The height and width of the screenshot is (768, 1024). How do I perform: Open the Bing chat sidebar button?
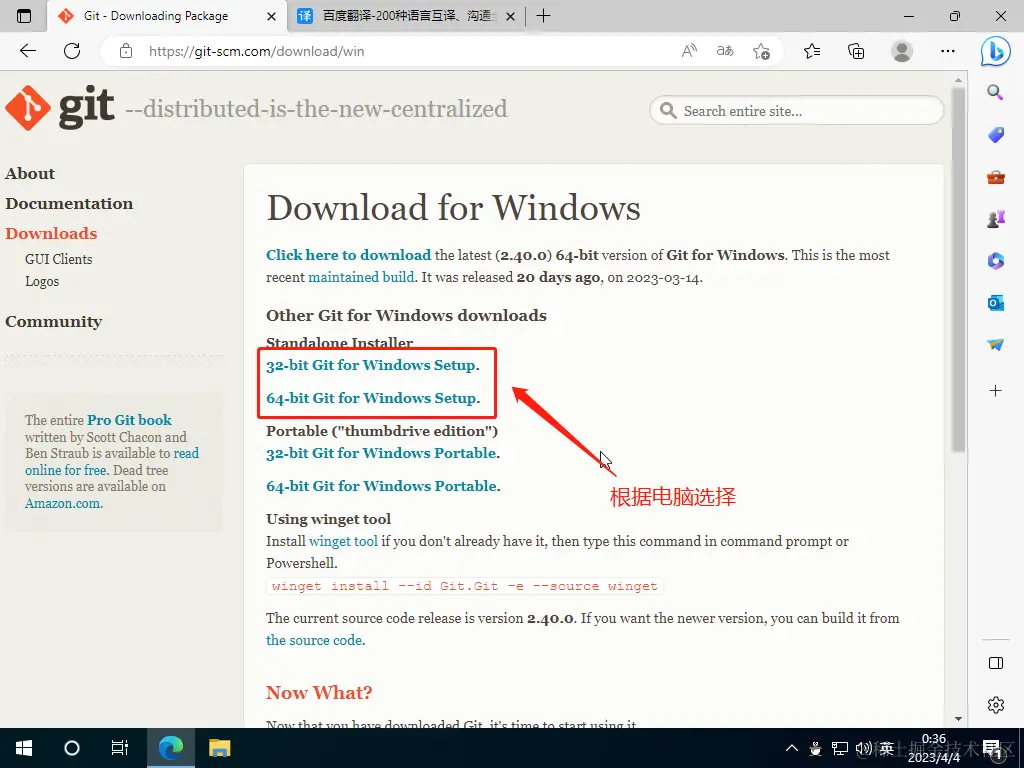pyautogui.click(x=995, y=51)
